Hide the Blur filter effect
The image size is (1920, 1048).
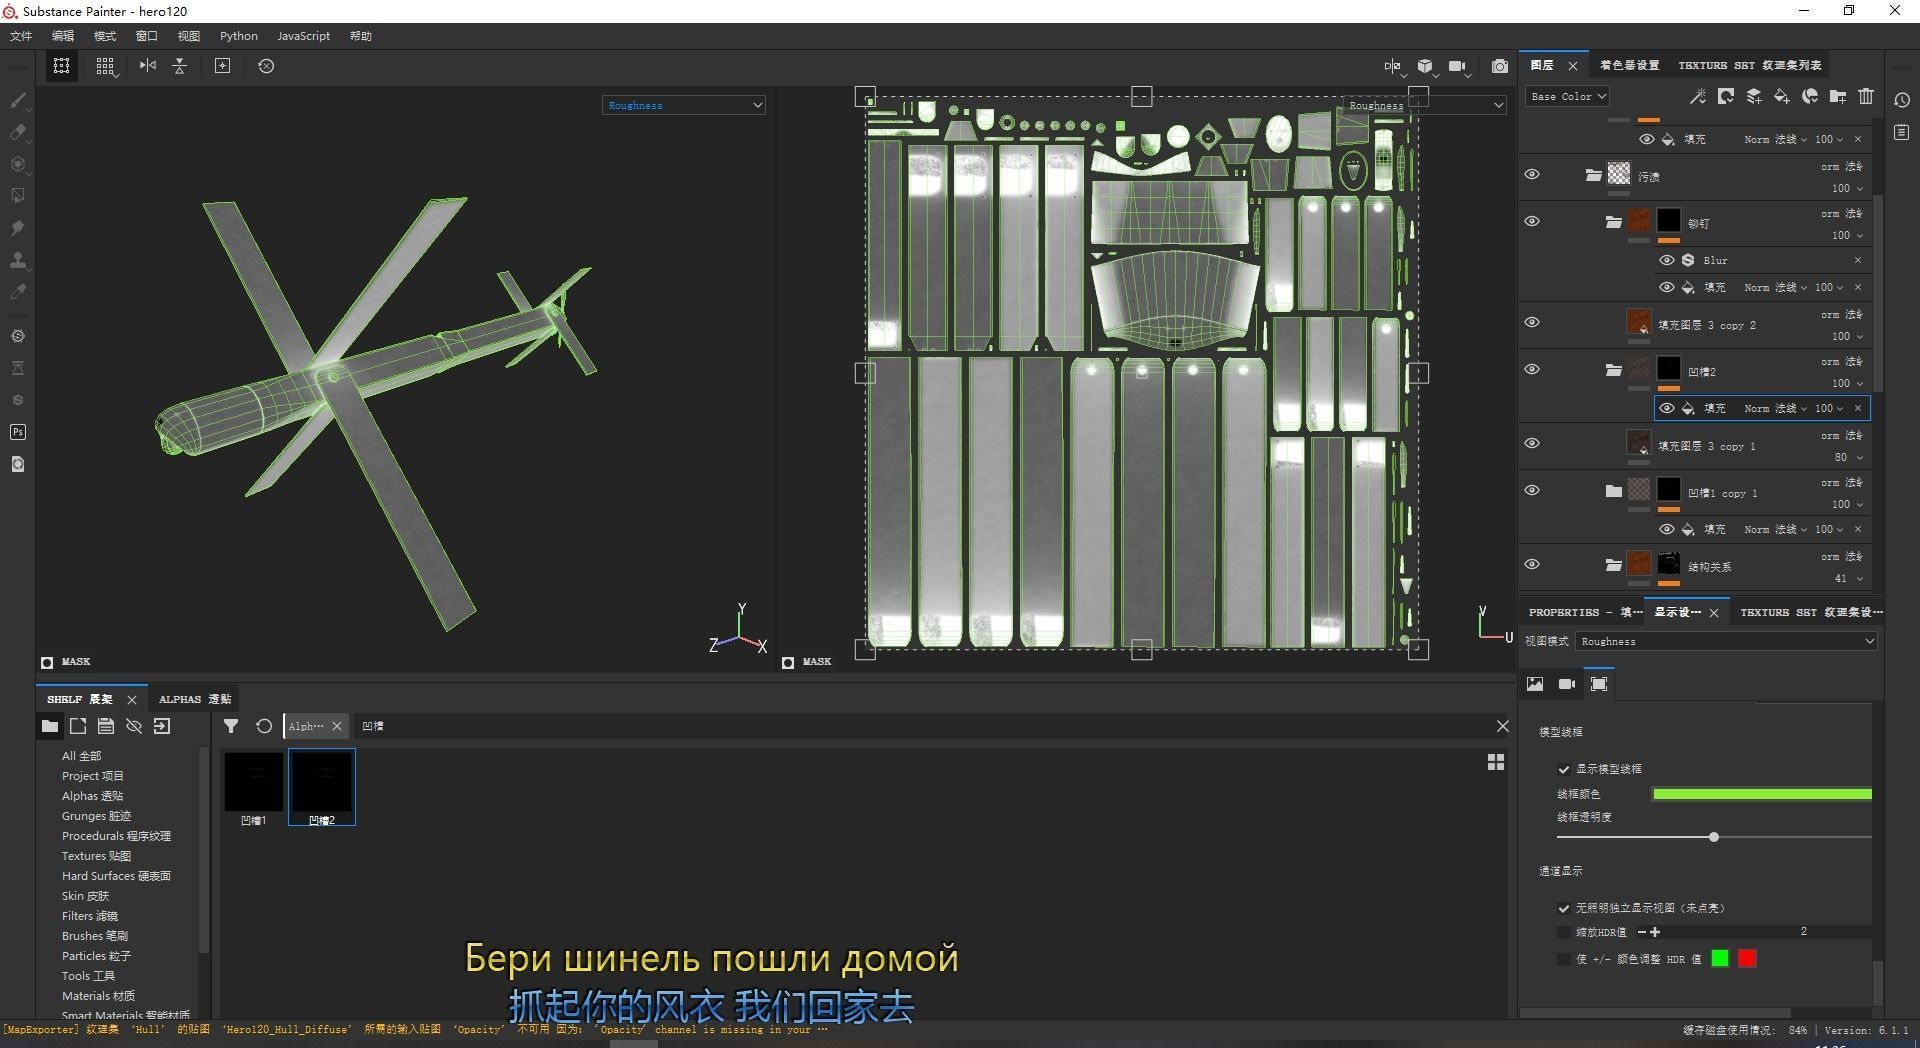(x=1666, y=260)
